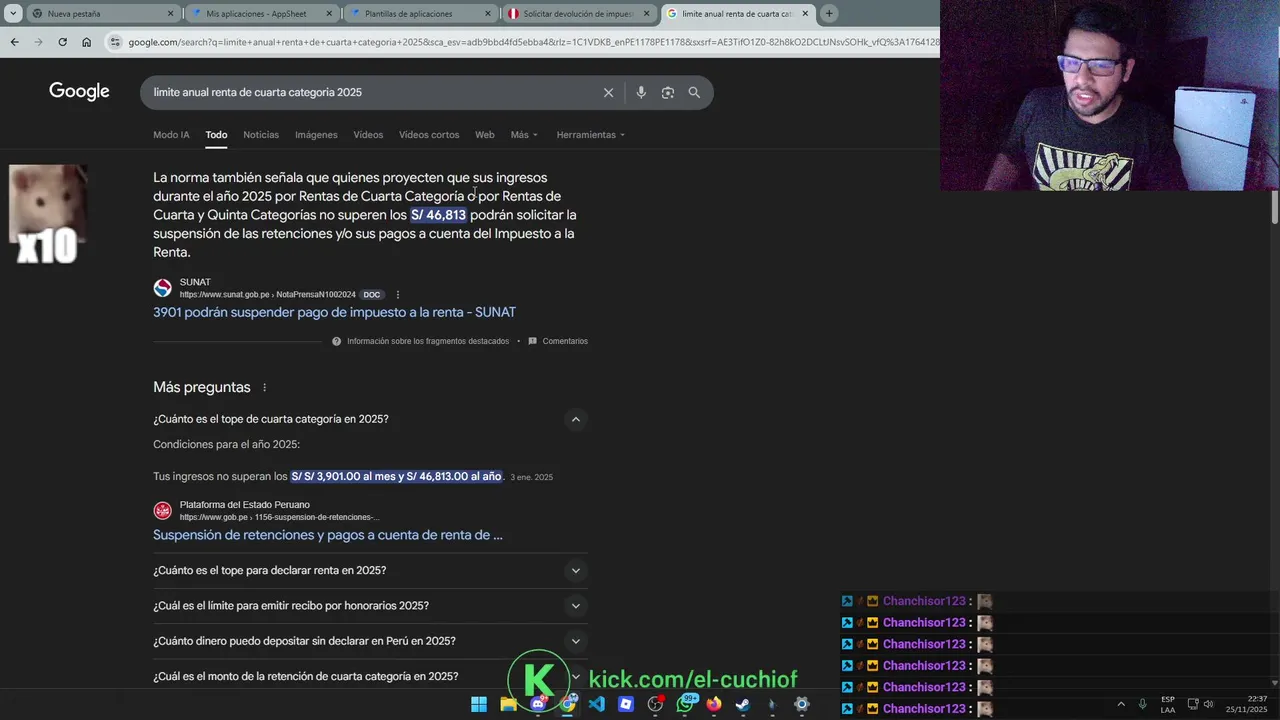1280x720 pixels.
Task: Reload the current page
Action: click(x=62, y=42)
